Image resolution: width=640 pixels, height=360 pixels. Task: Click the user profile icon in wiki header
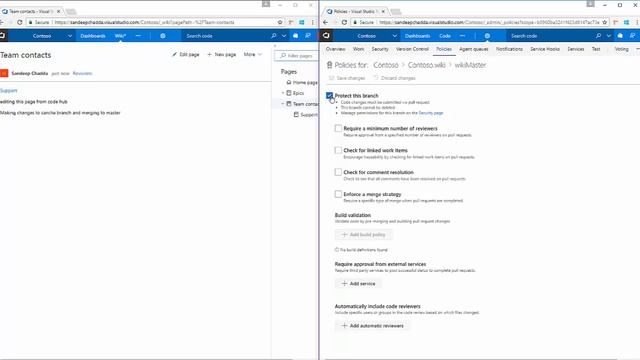tap(308, 36)
